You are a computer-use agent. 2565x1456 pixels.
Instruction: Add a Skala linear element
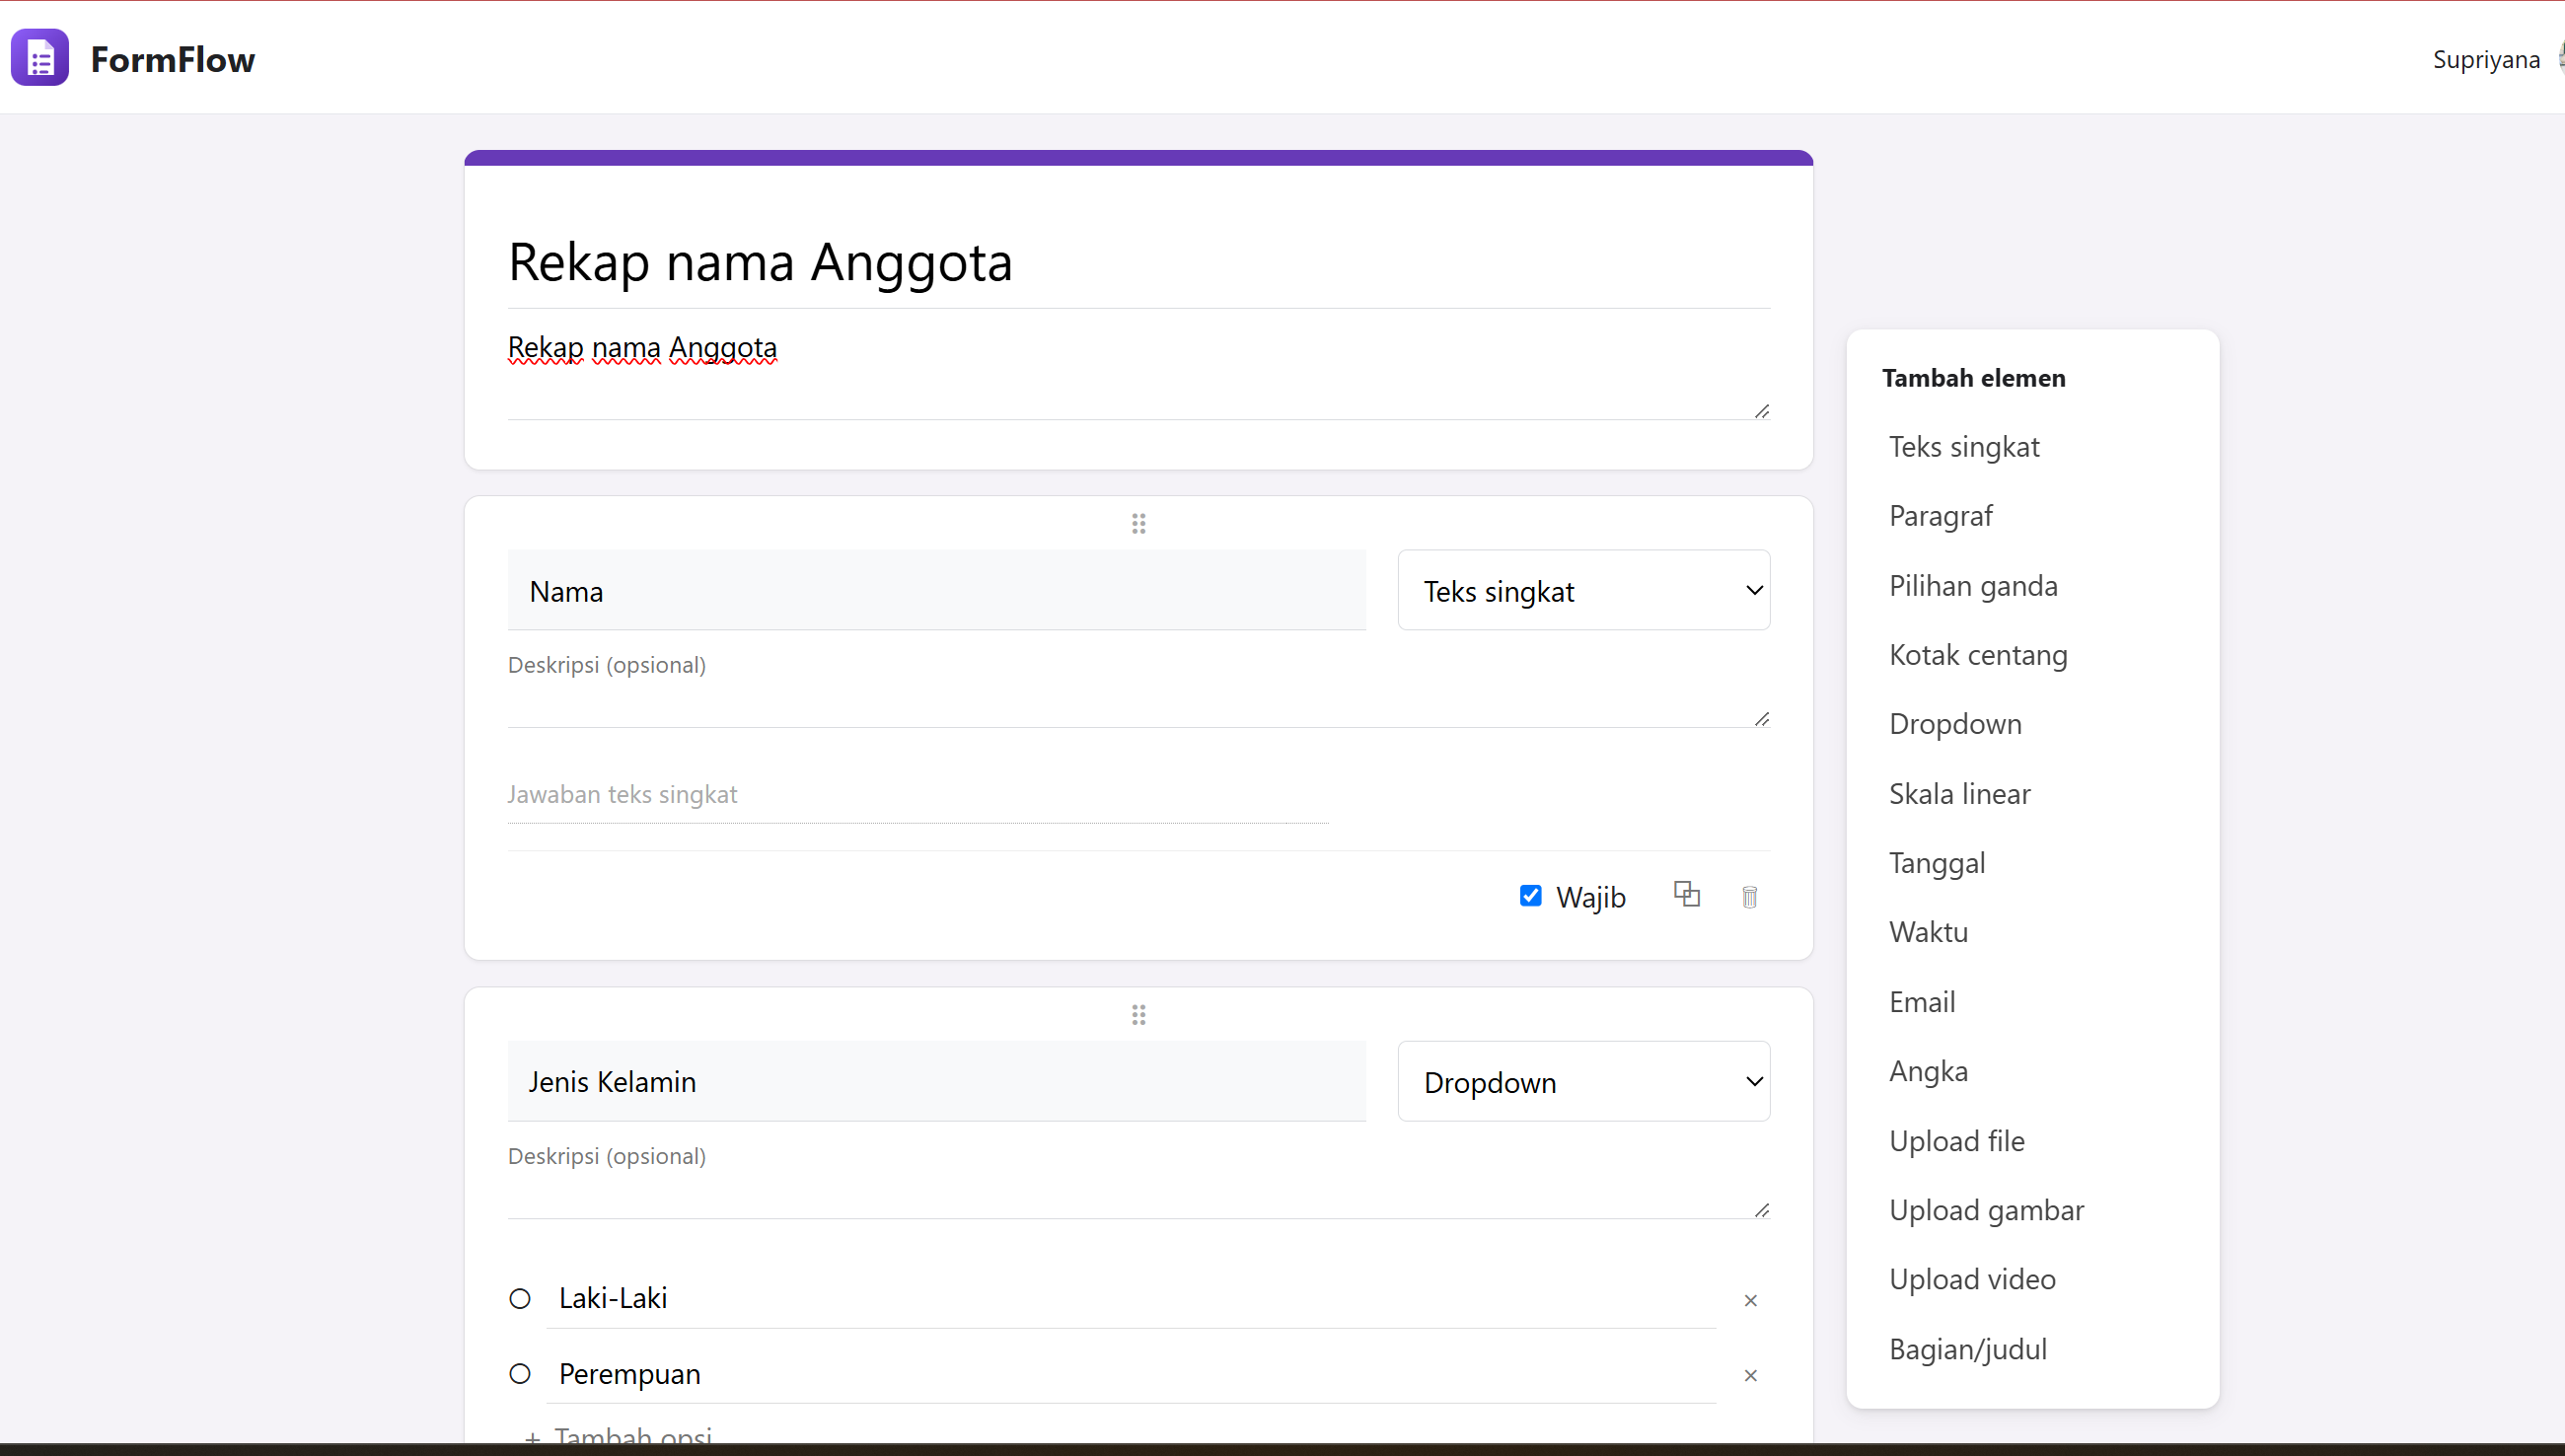coord(1959,794)
